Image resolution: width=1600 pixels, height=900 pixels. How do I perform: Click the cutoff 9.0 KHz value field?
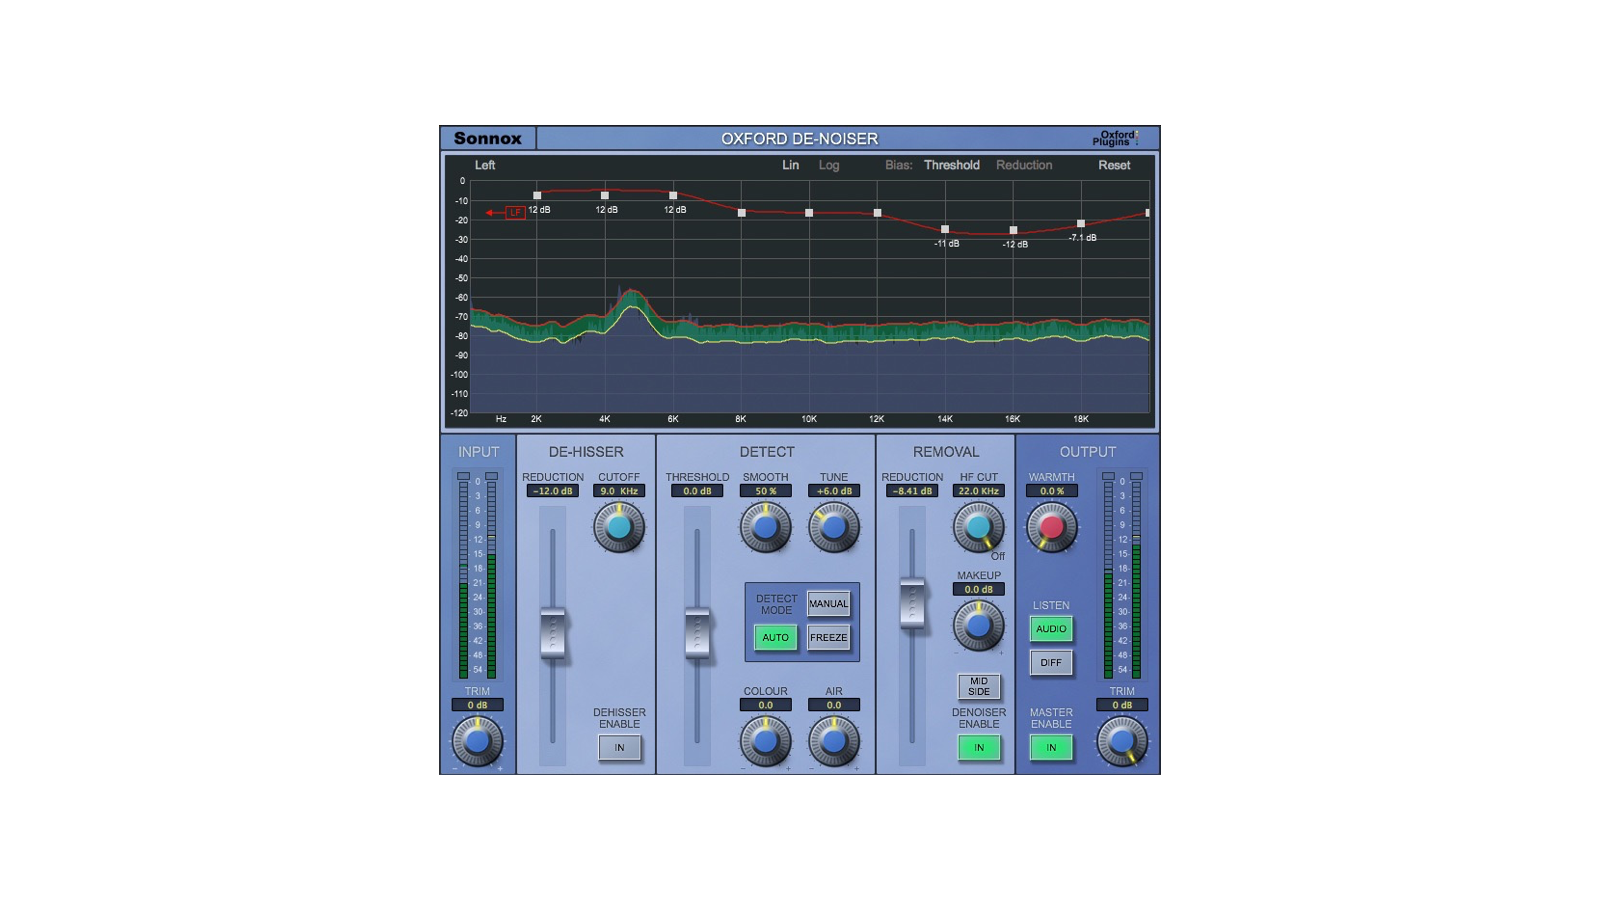click(619, 491)
